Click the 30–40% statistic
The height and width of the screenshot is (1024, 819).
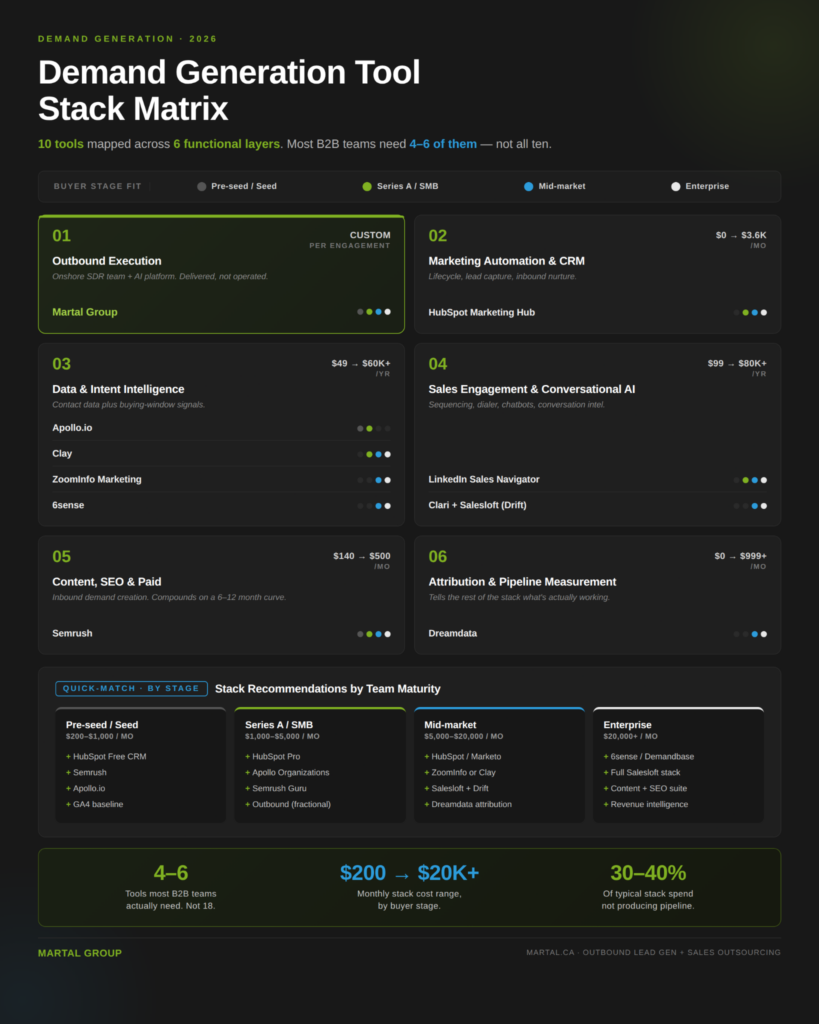click(648, 872)
